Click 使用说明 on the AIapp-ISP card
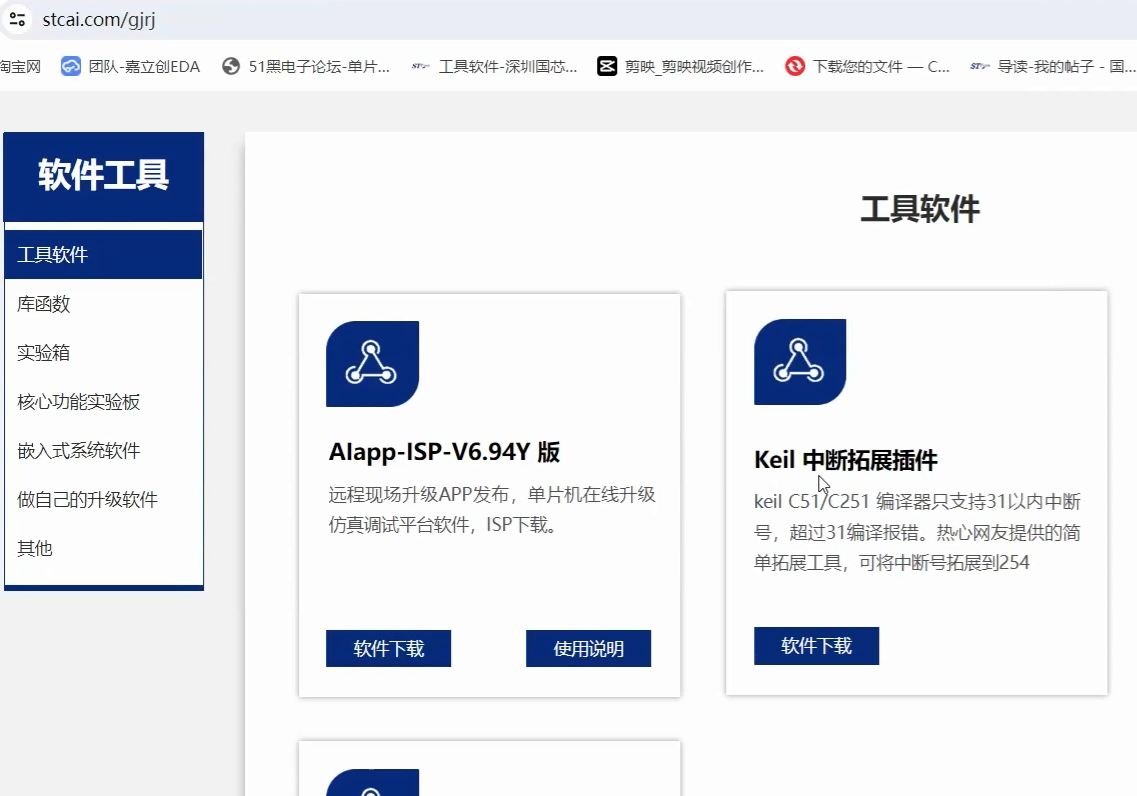 tap(589, 648)
